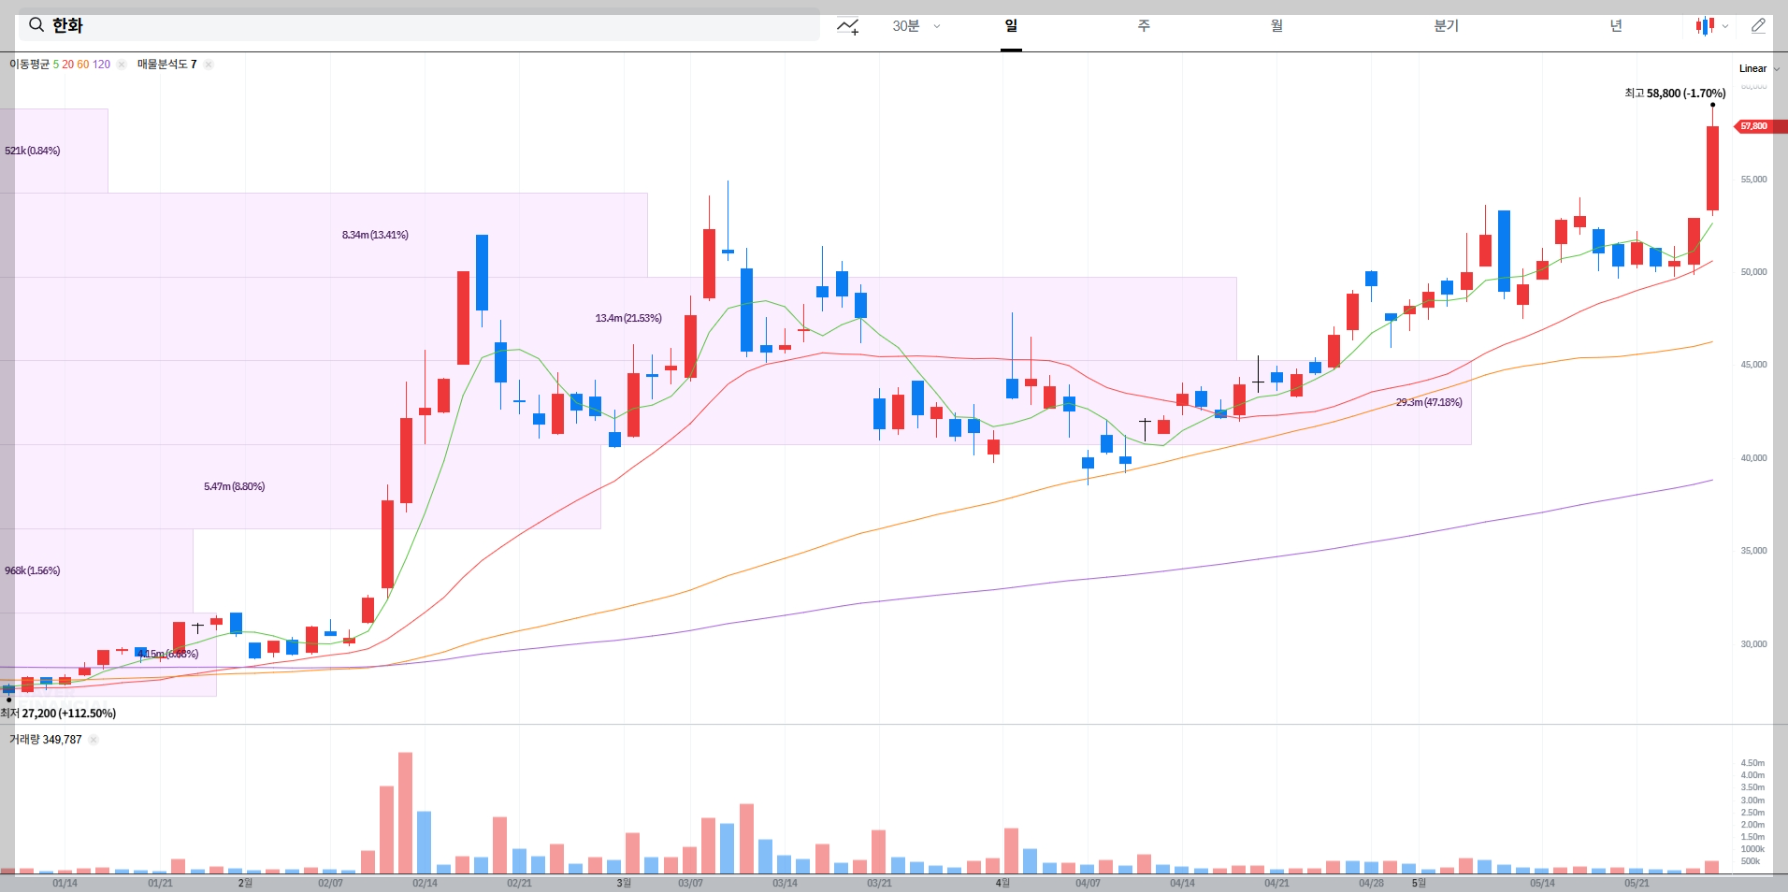Screen dimensions: 1788x892
Task: Click the 02/14 date on the time axis
Action: (425, 883)
